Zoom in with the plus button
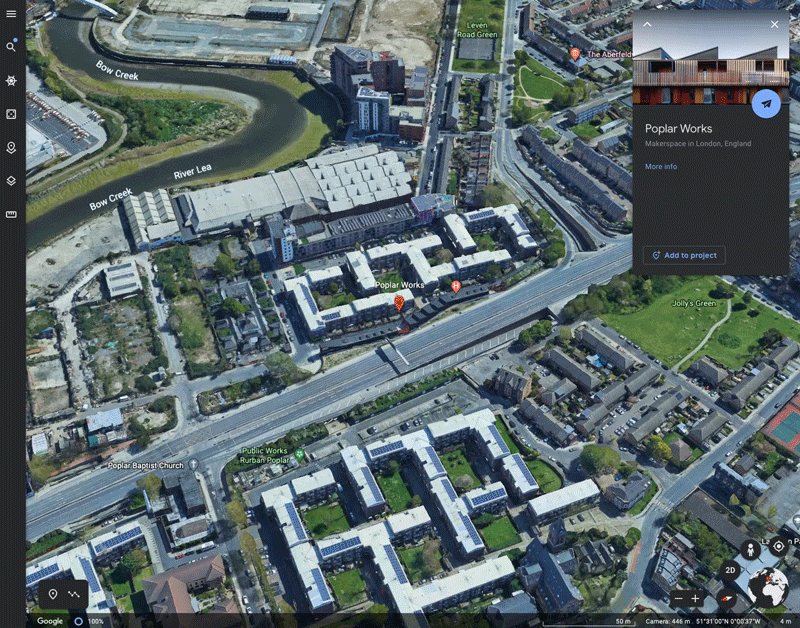Screen dimensions: 800x628 pyautogui.click(x=695, y=598)
